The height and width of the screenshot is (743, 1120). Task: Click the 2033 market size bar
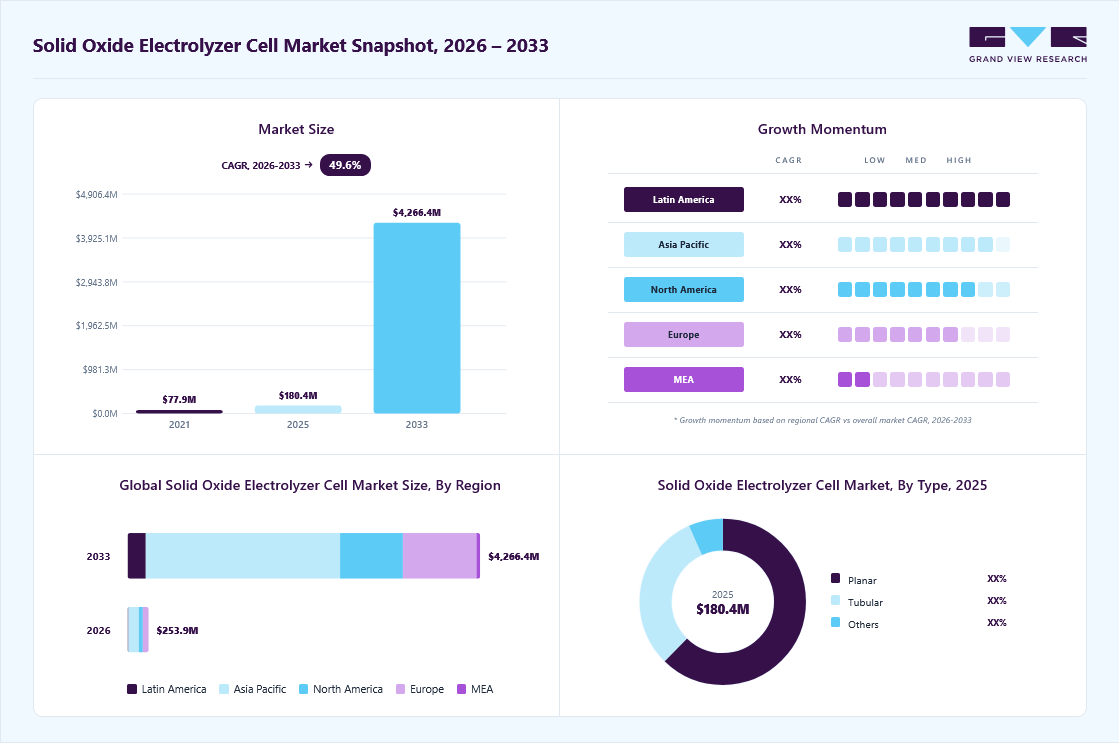point(417,318)
